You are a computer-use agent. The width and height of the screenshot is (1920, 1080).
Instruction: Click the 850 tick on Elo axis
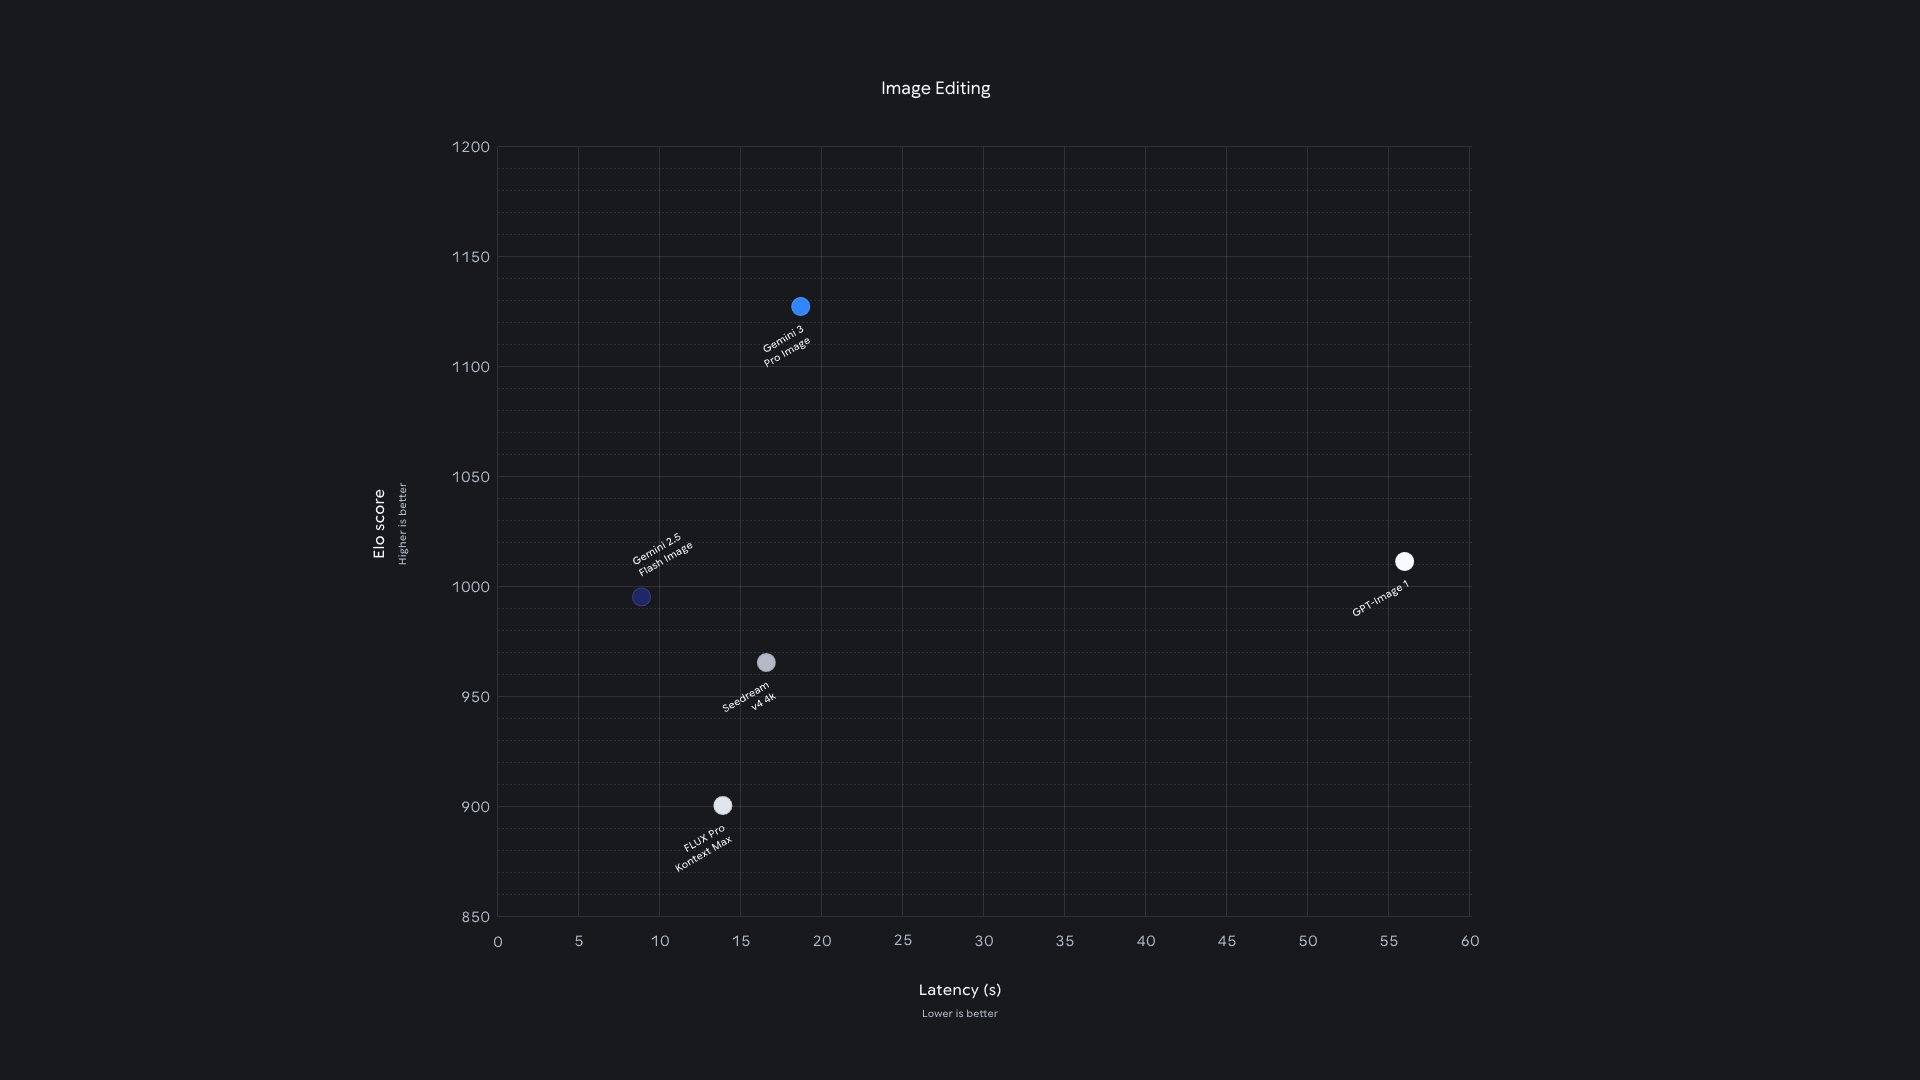coord(476,917)
